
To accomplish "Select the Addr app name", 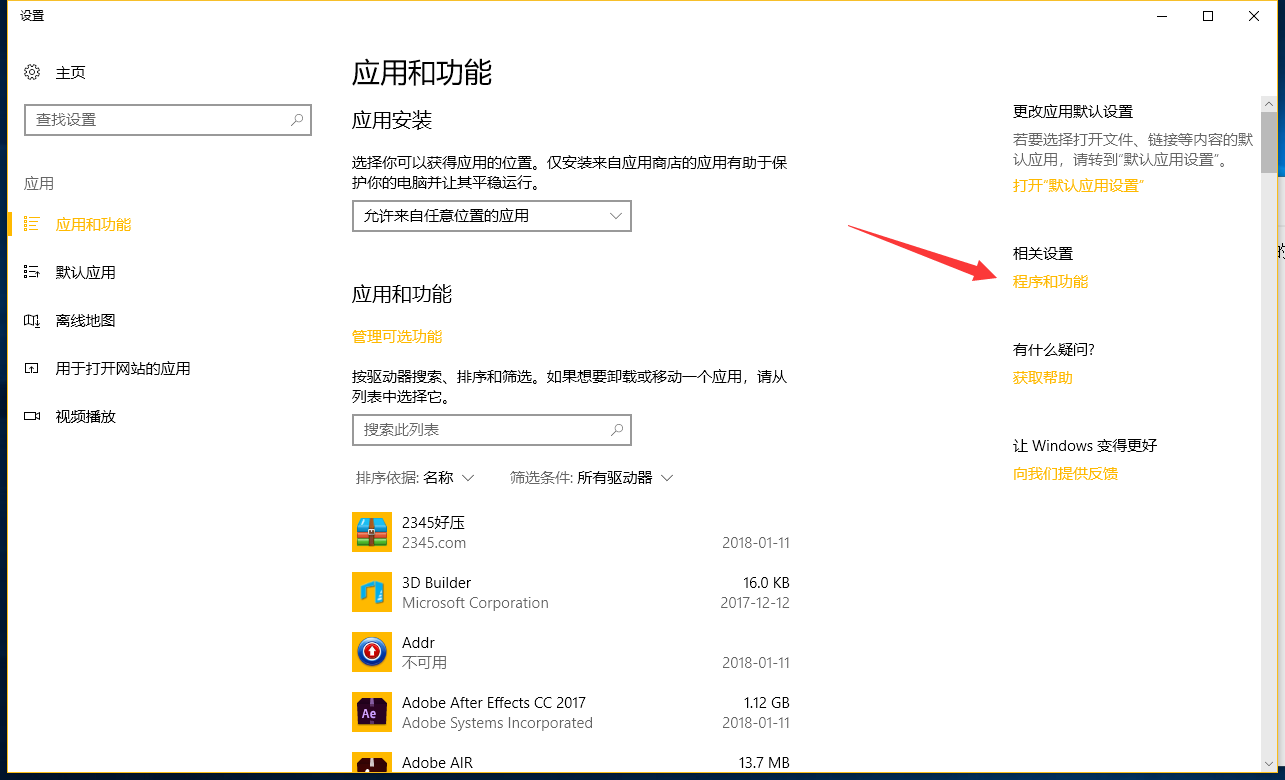I will pyautogui.click(x=418, y=642).
